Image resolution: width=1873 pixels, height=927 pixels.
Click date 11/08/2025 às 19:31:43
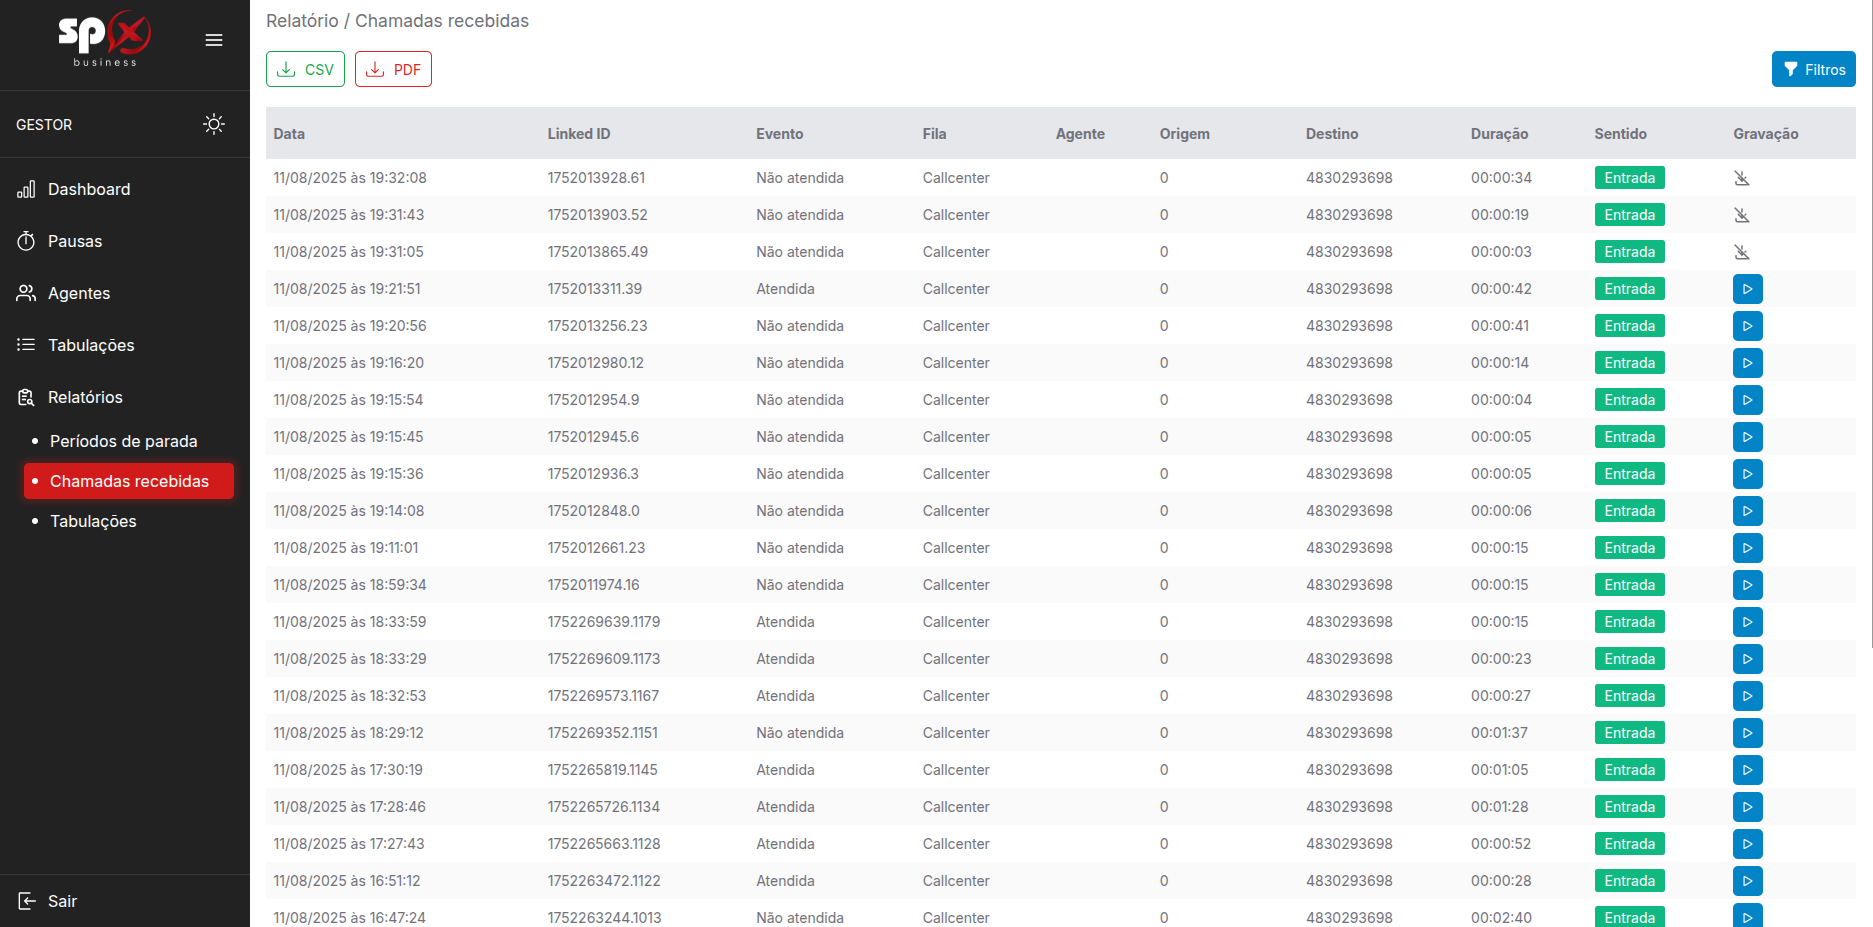click(349, 215)
